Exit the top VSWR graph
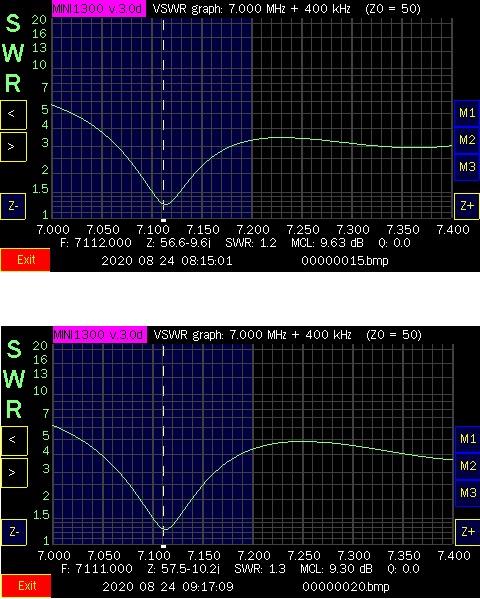 tap(25, 260)
